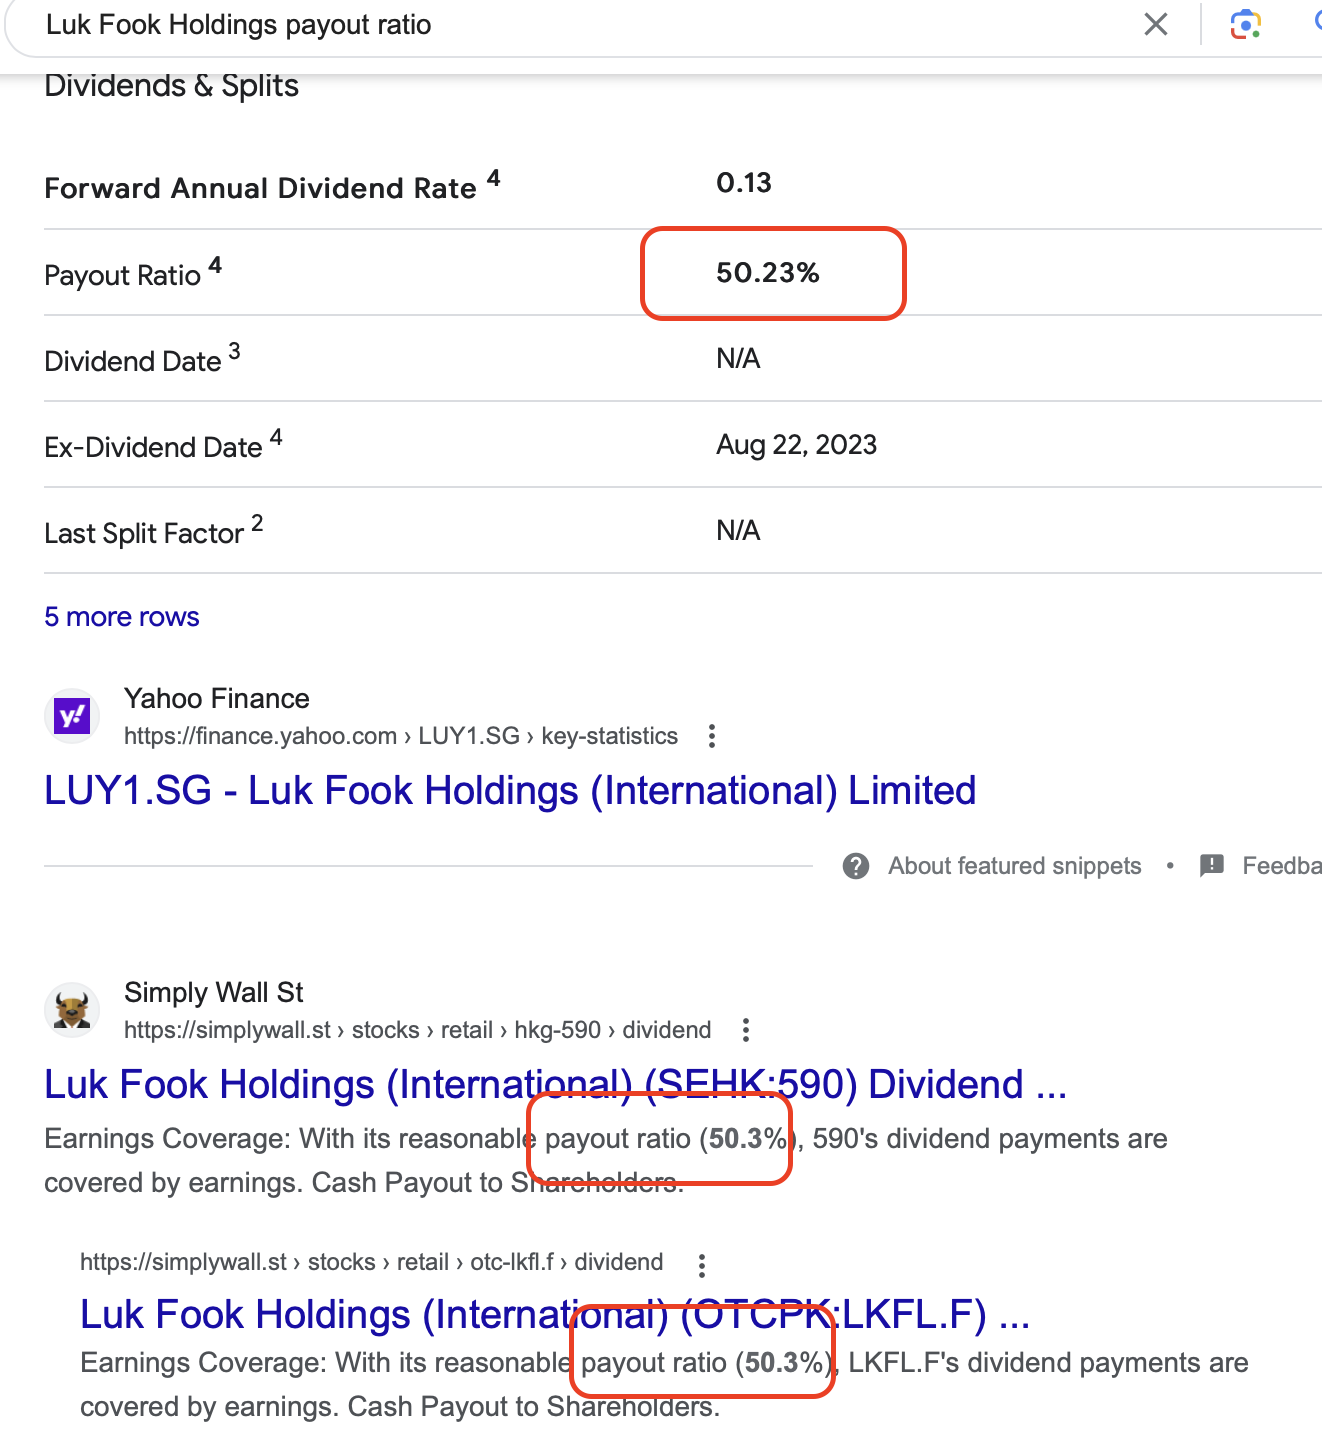Click the 'Simply Wall St' site name
This screenshot has width=1322, height=1448.
click(214, 992)
